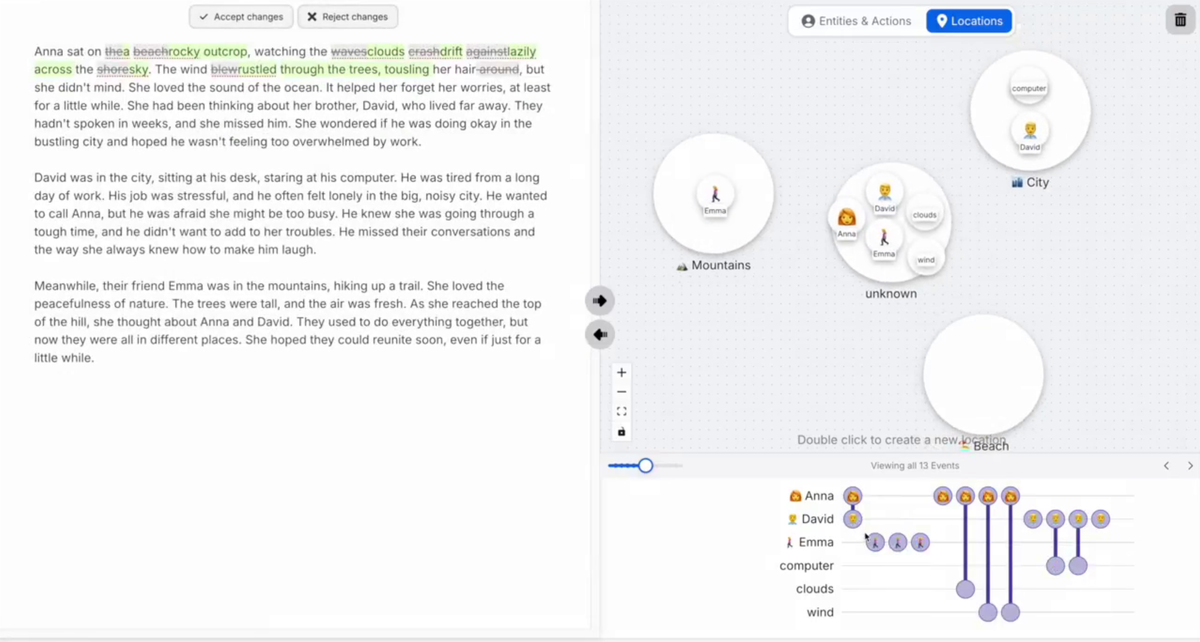Screen dimensions: 1200x642
Task: Go to next event with right chevron
Action: pyautogui.click(x=1190, y=466)
